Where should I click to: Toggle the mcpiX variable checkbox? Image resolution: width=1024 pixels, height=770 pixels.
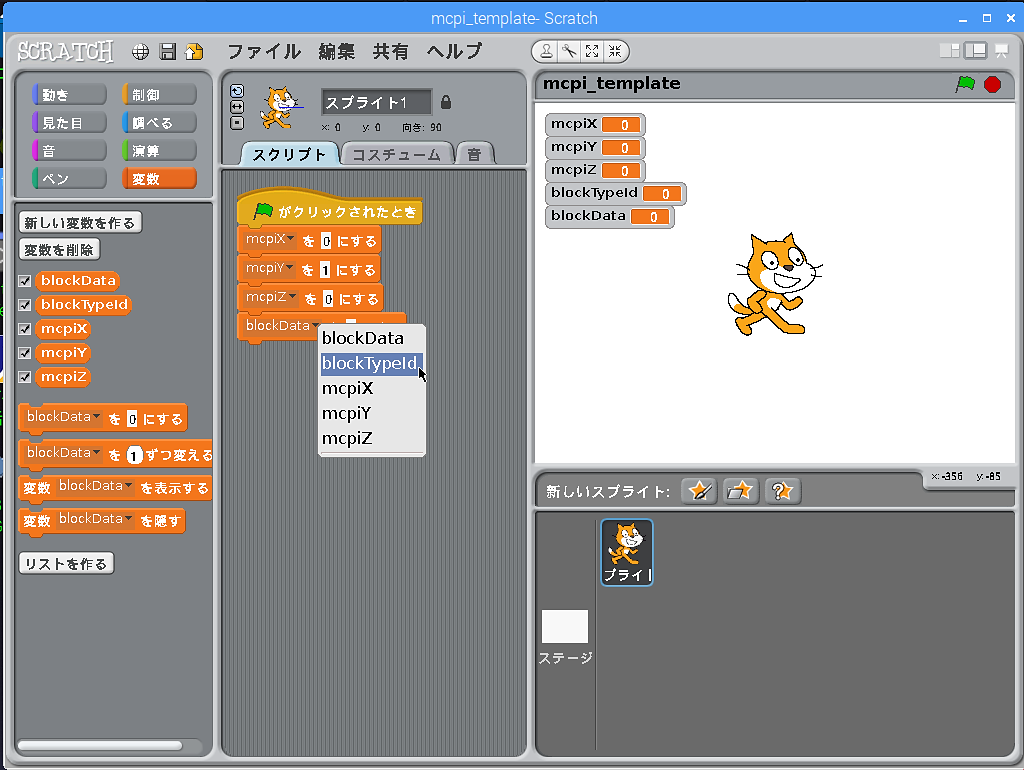coord(25,329)
